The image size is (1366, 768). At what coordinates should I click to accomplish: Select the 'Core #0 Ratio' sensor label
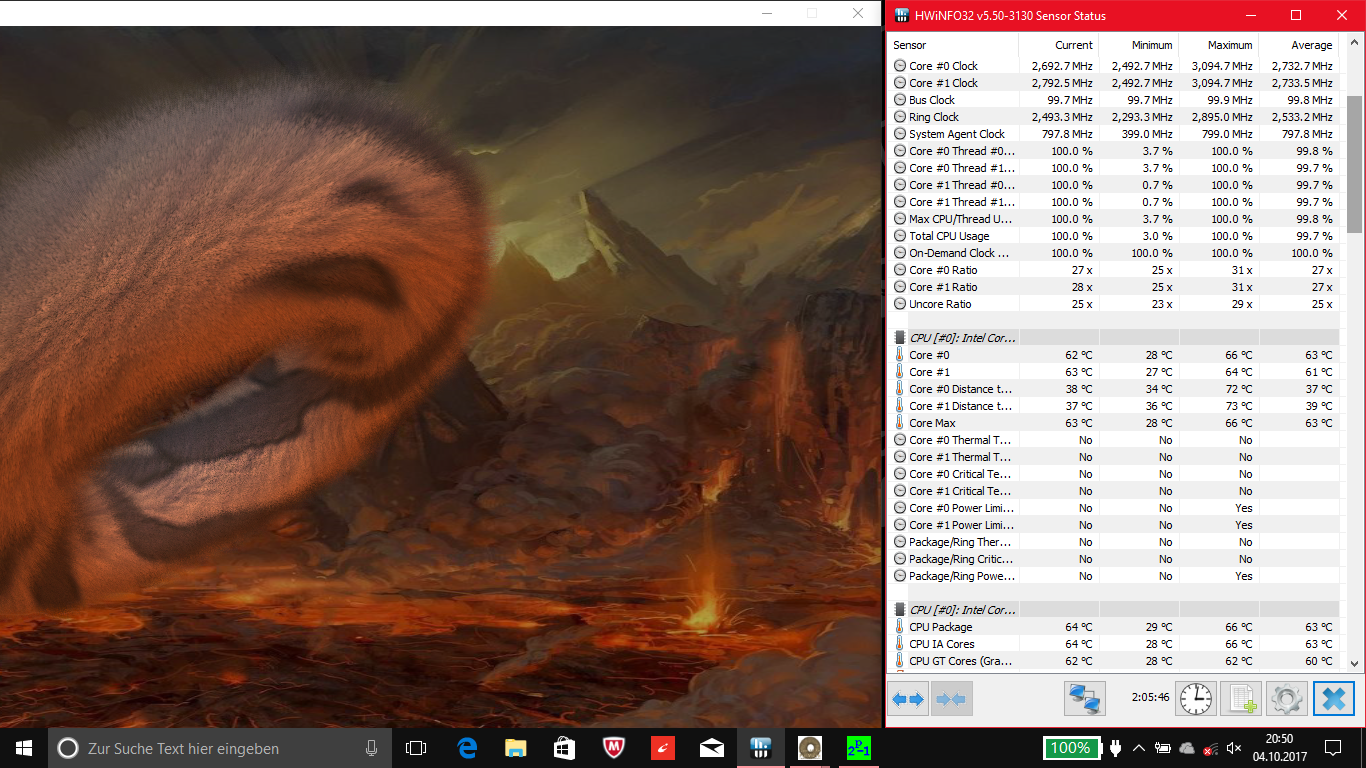pyautogui.click(x=943, y=270)
